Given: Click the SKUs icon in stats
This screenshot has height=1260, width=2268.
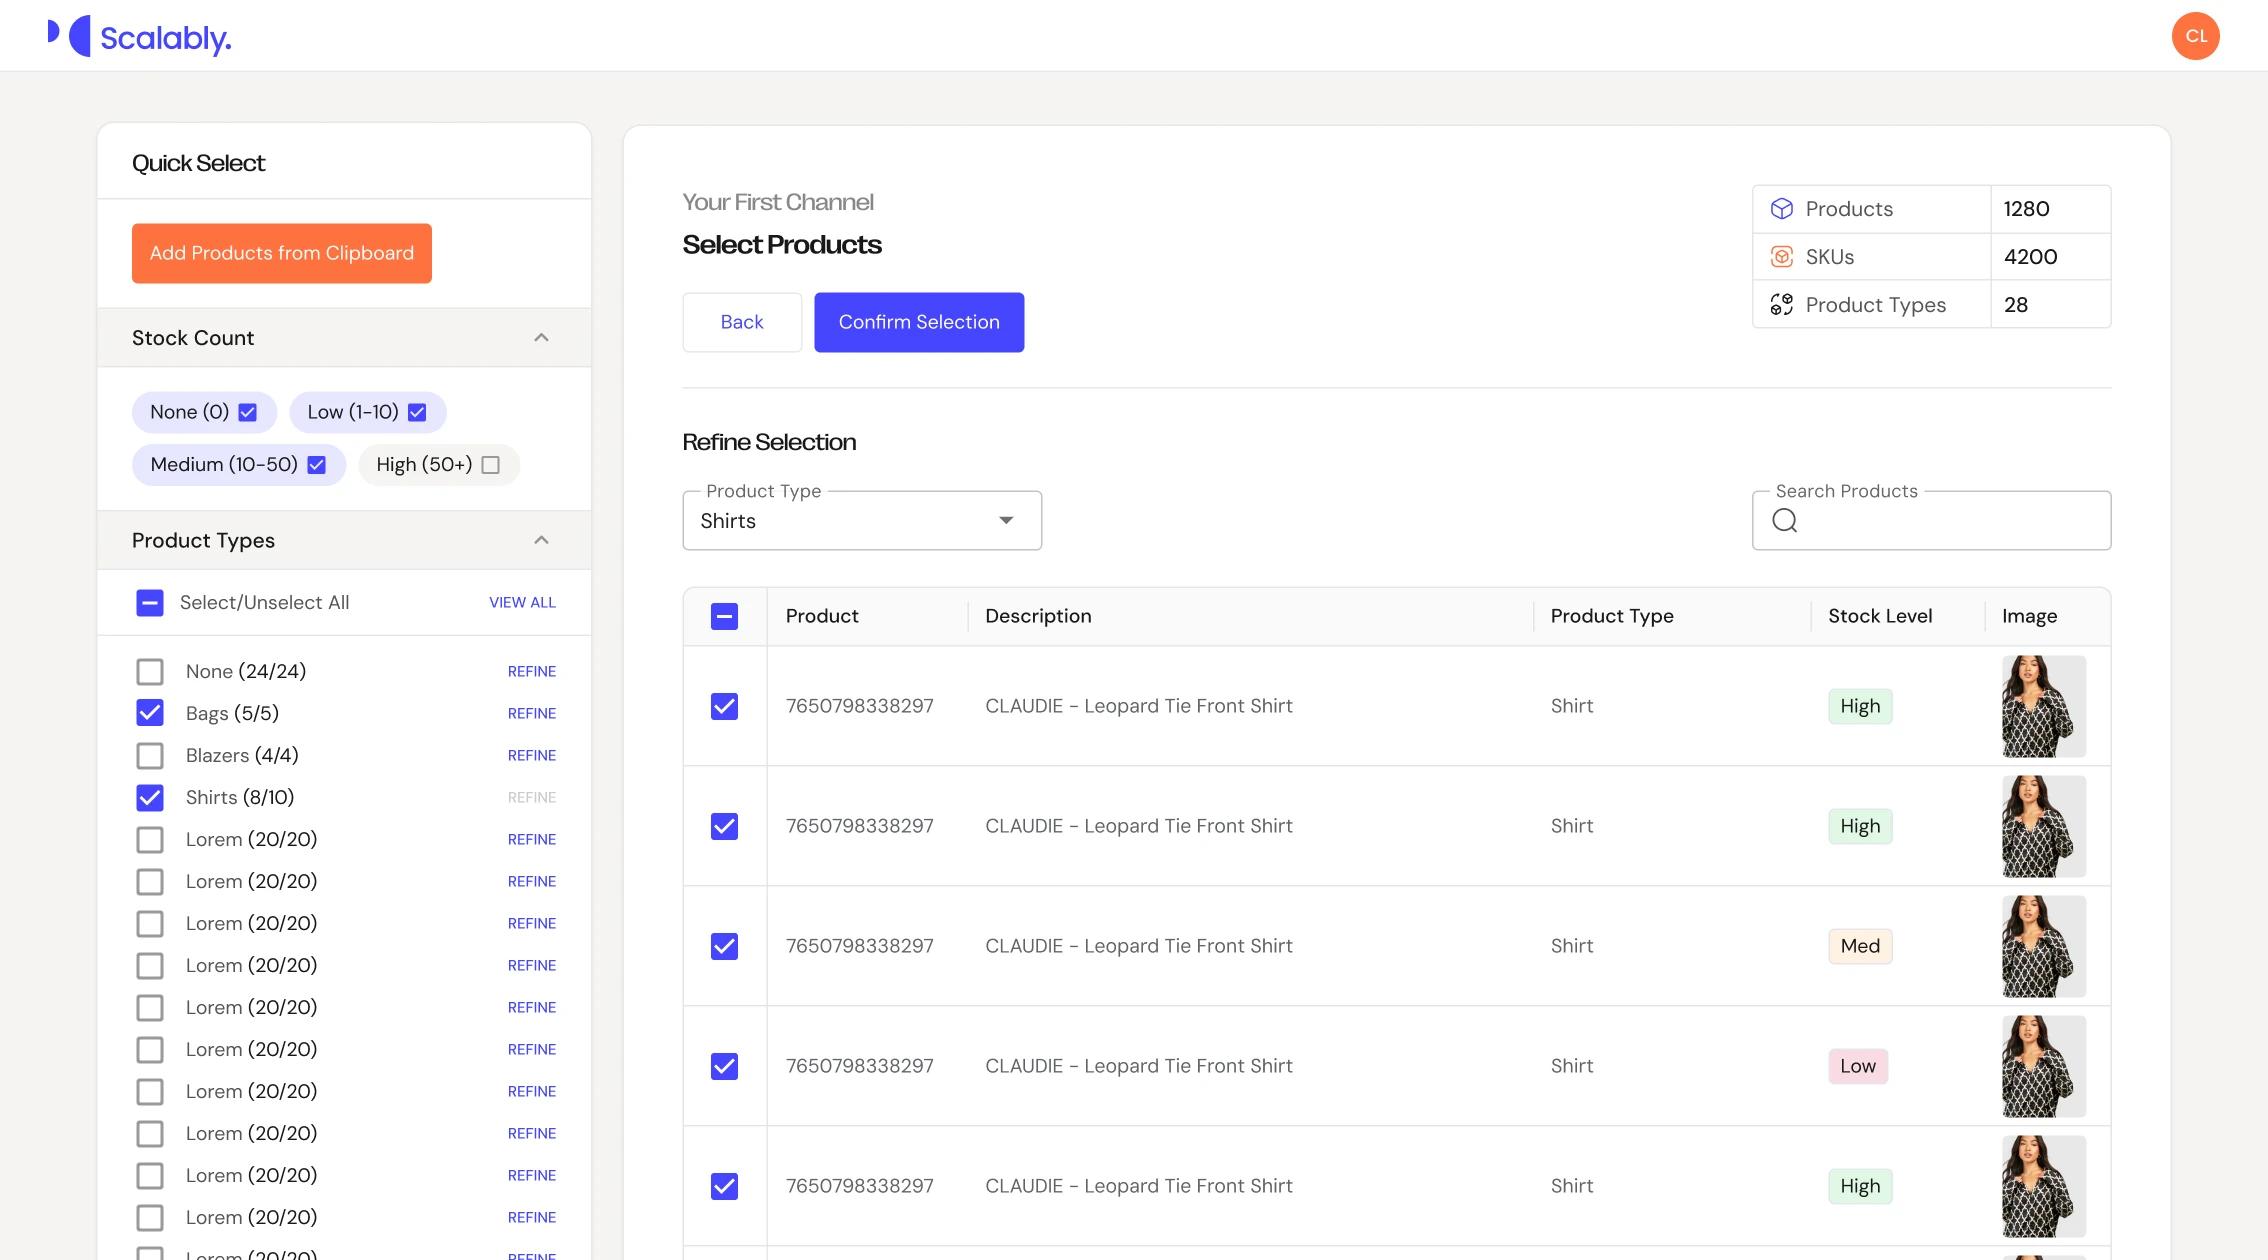Looking at the screenshot, I should point(1781,256).
